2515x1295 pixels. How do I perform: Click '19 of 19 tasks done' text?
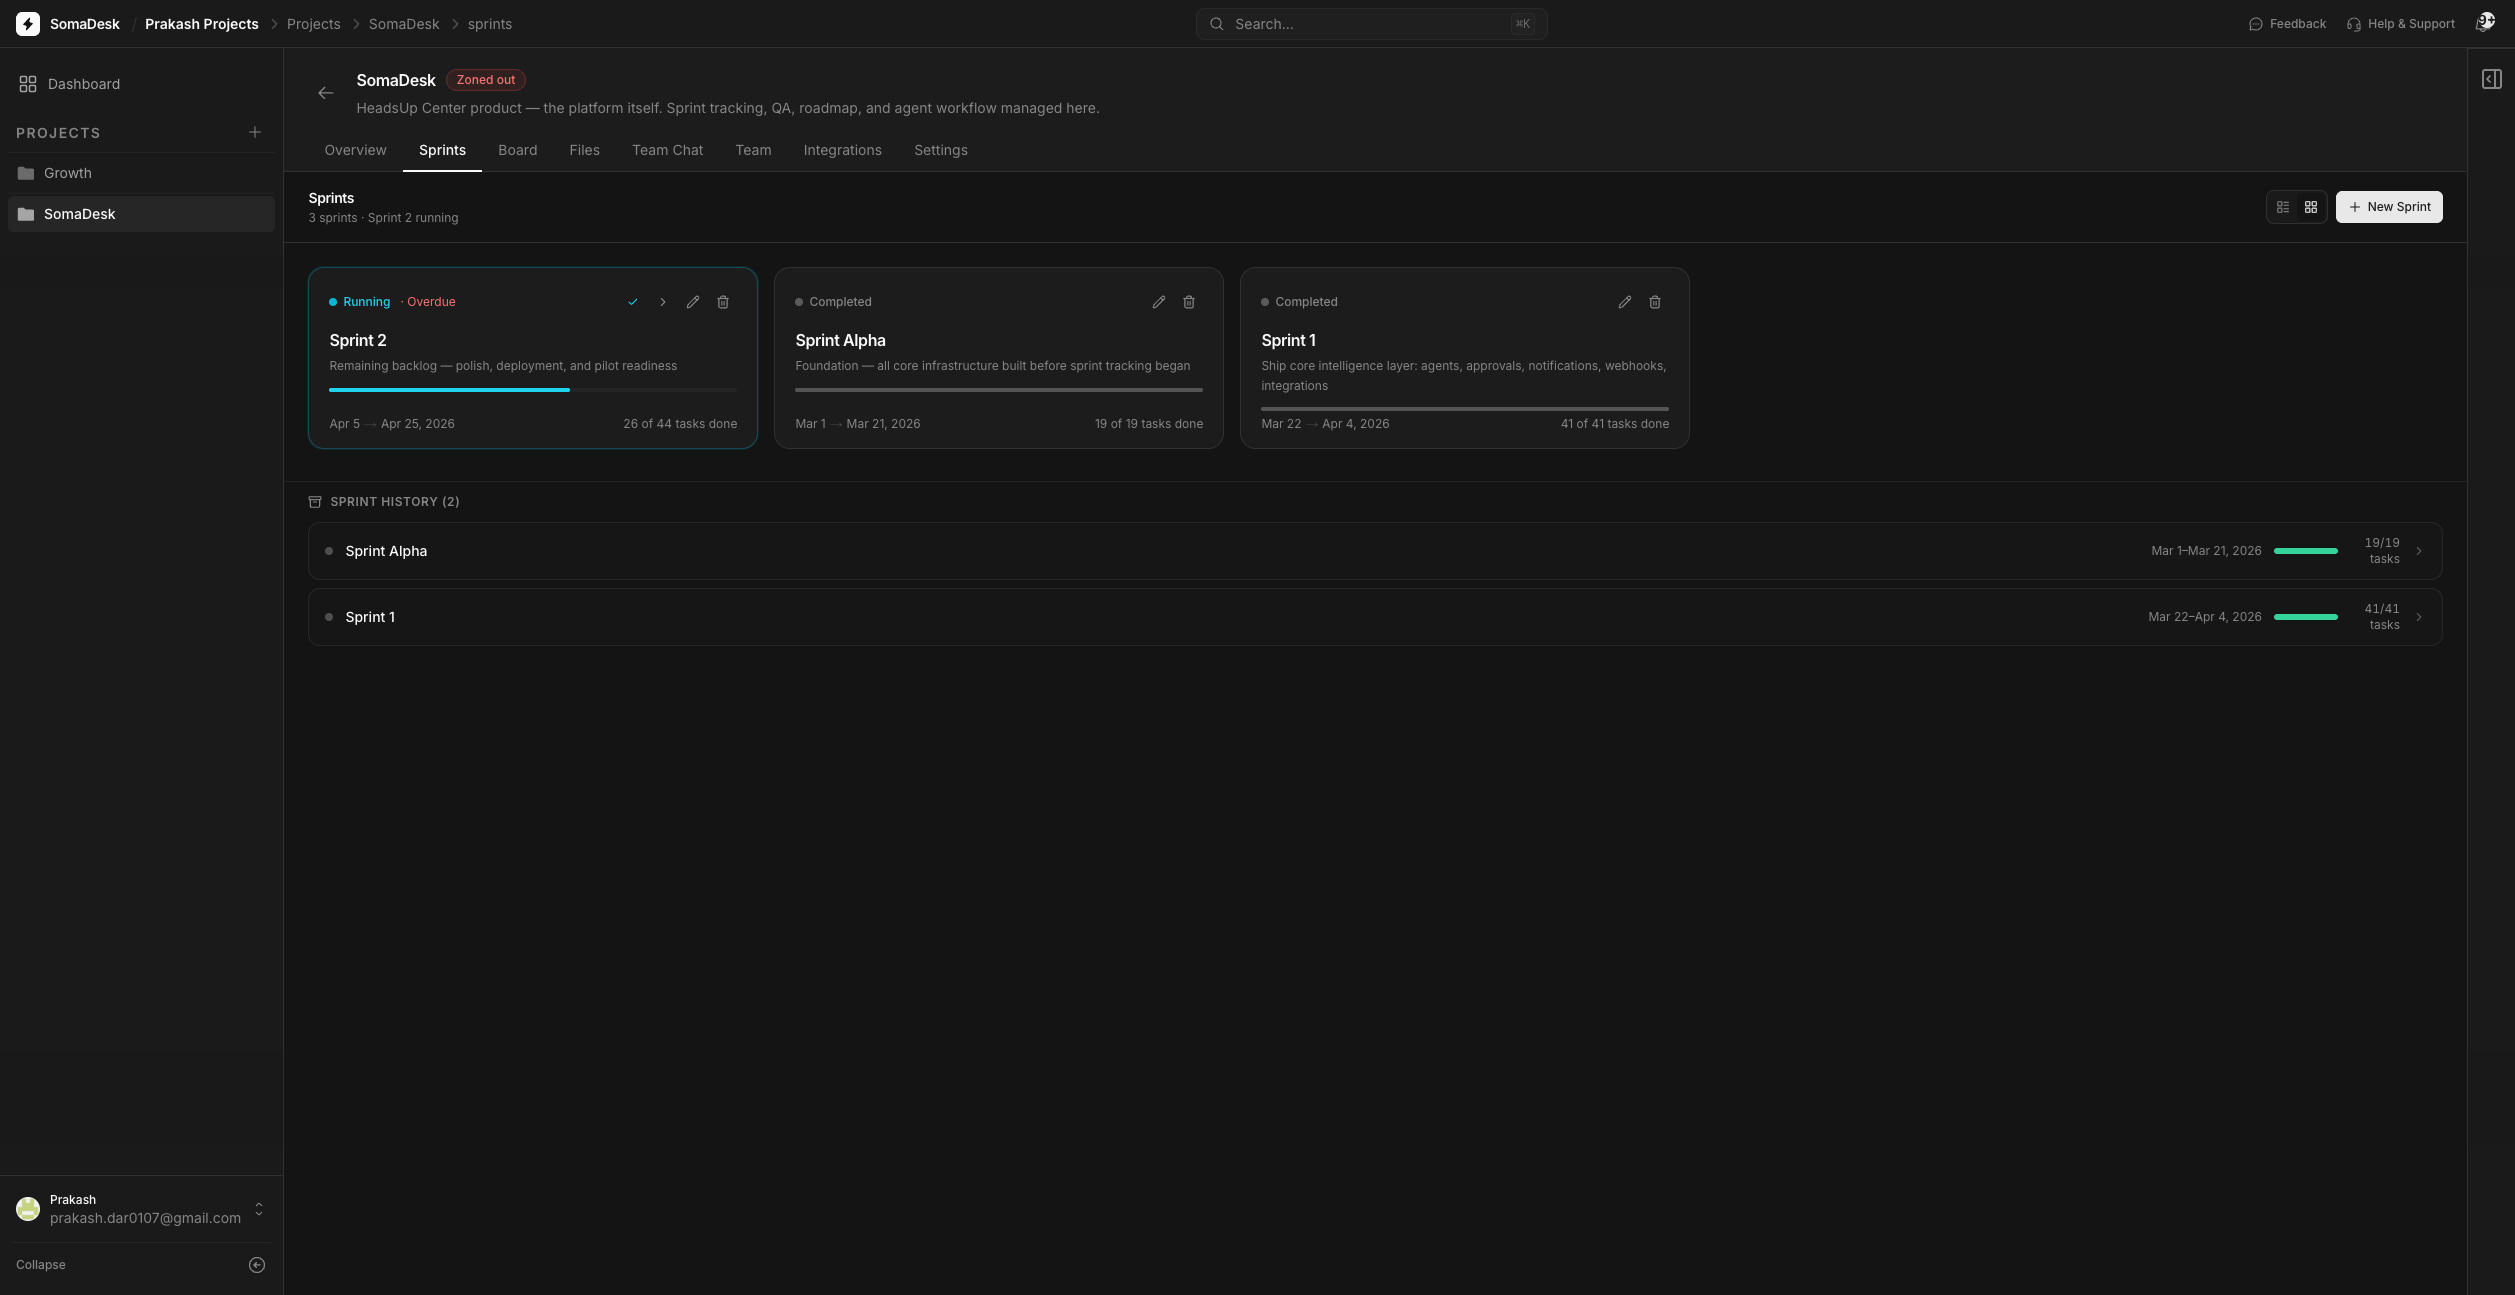(x=1148, y=424)
